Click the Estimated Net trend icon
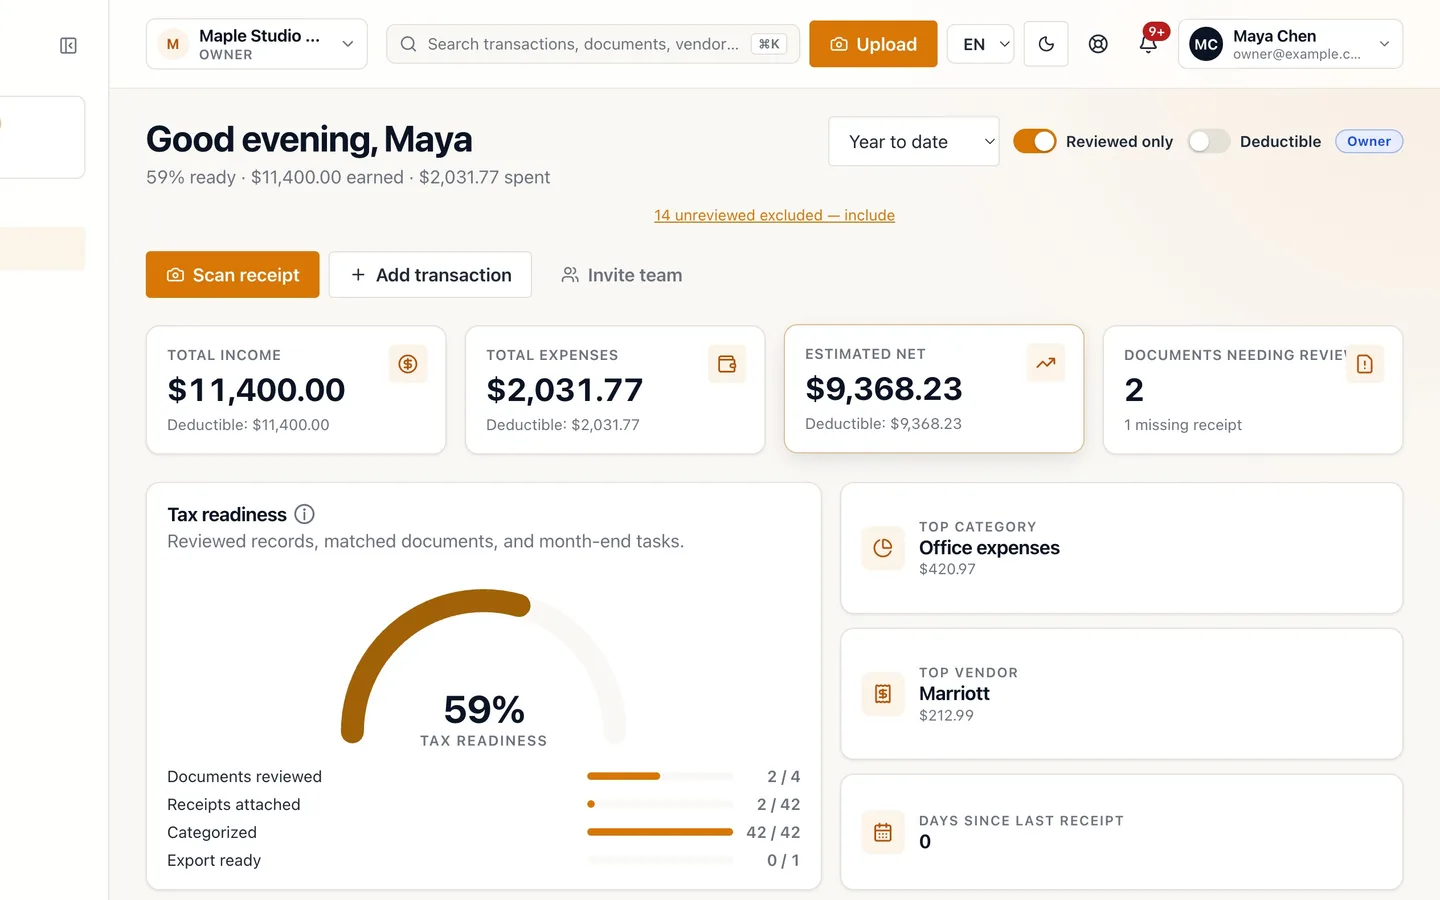Screen dimensions: 1440x900 pyautogui.click(x=1046, y=363)
